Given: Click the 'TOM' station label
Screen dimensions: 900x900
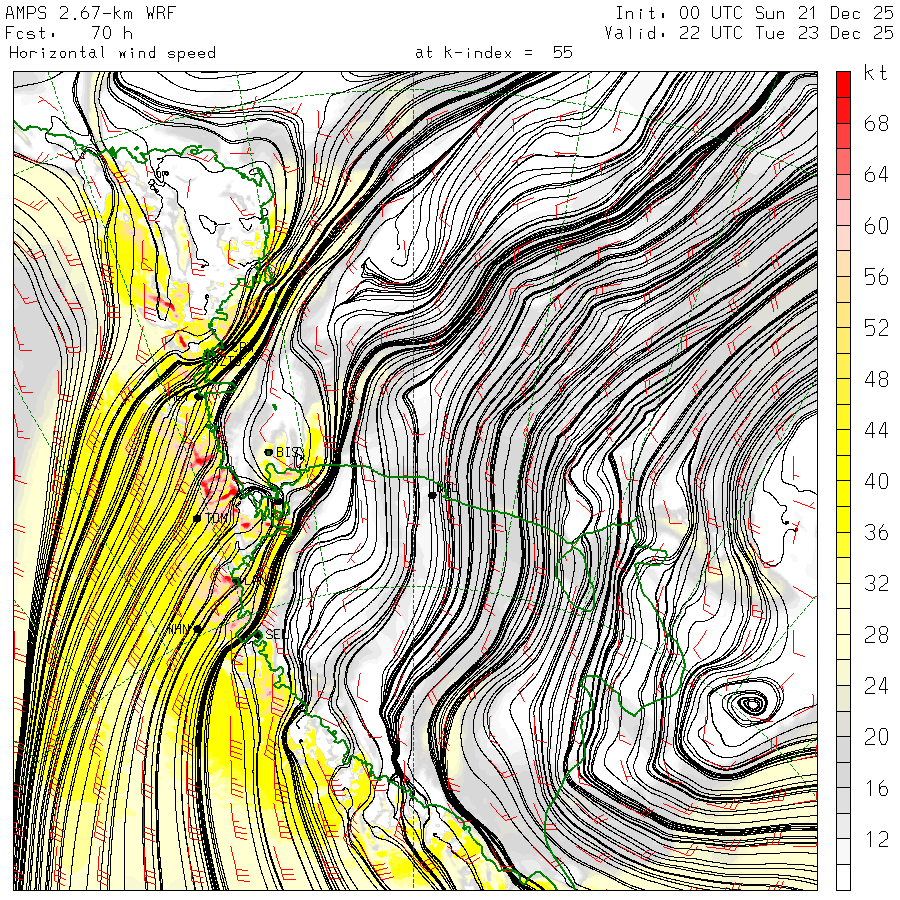Looking at the screenshot, I should [x=218, y=518].
